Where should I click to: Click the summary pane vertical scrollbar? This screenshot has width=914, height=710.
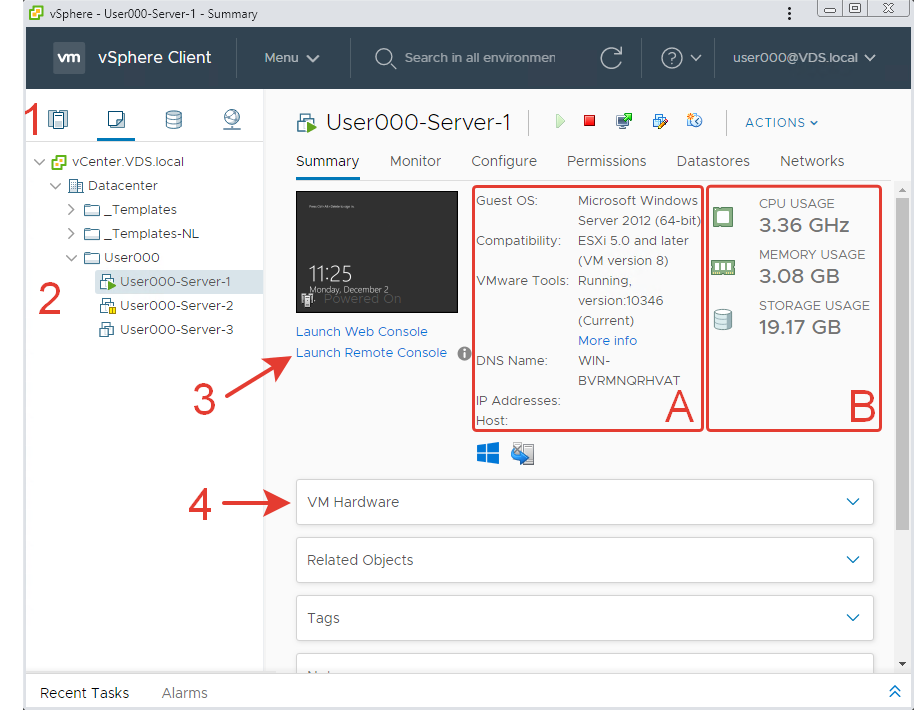(902, 364)
